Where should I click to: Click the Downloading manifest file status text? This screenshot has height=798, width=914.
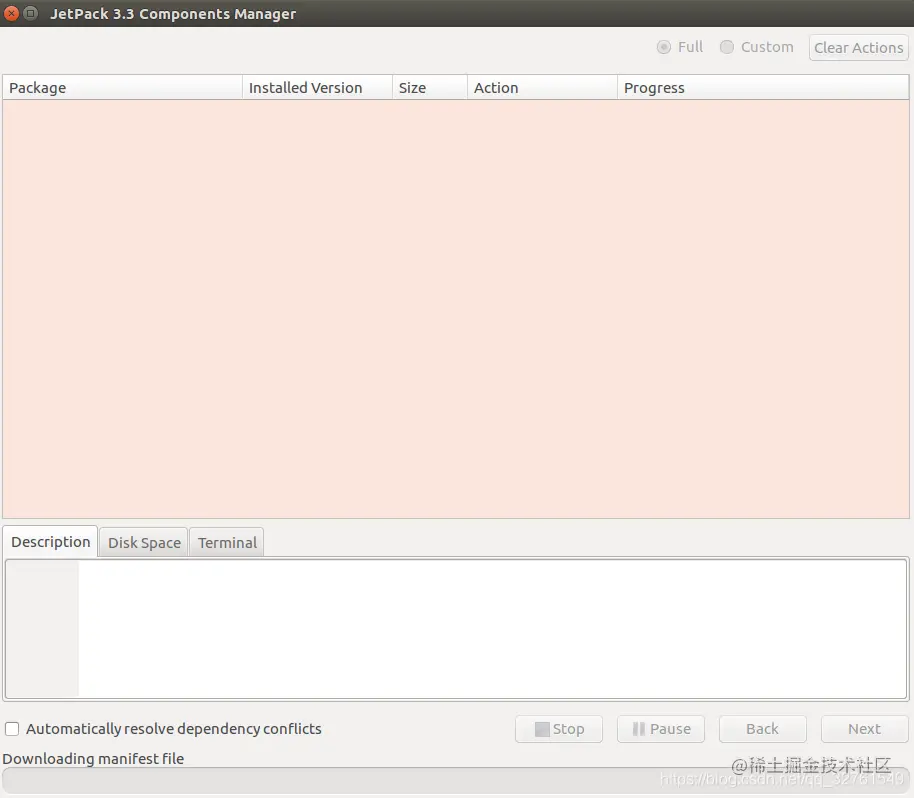tap(93, 758)
